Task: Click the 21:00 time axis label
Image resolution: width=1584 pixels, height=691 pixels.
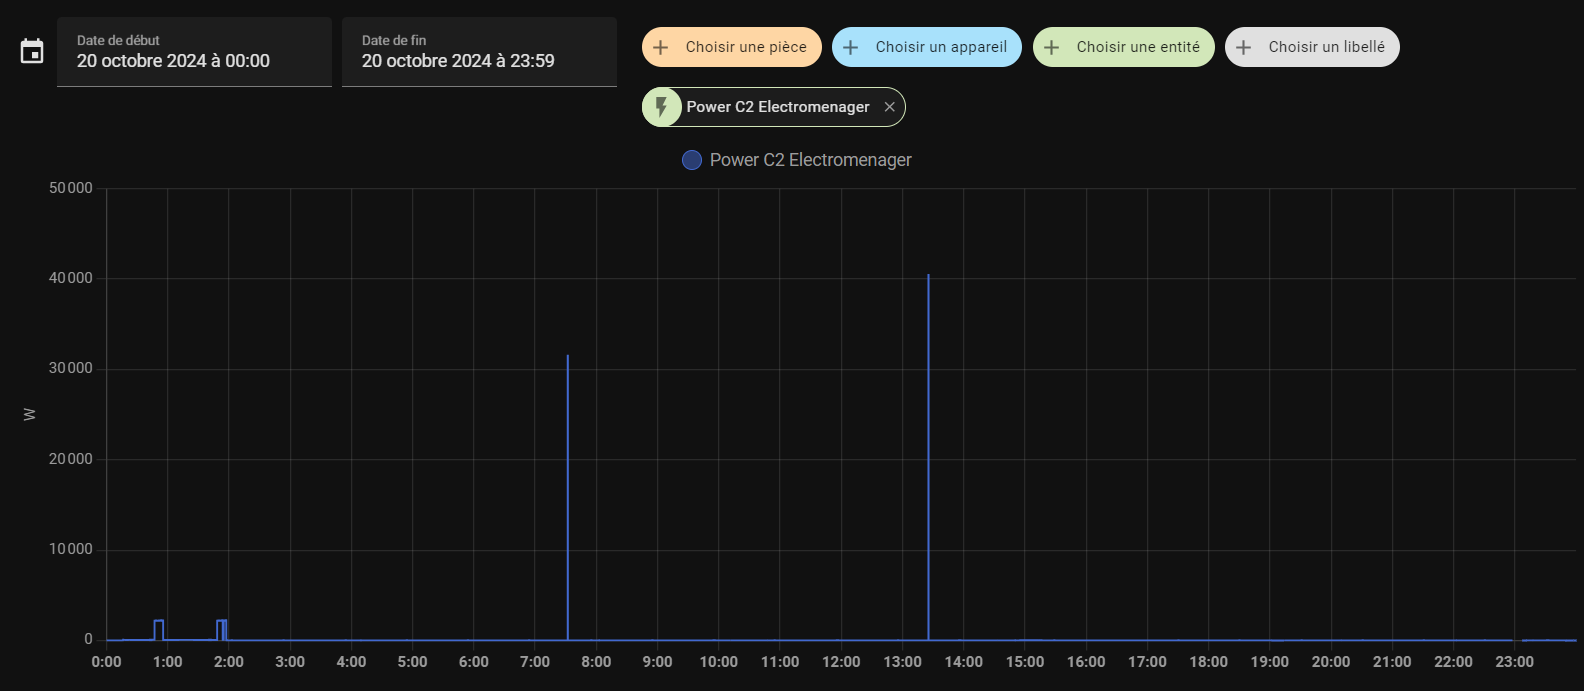Action: [1392, 662]
